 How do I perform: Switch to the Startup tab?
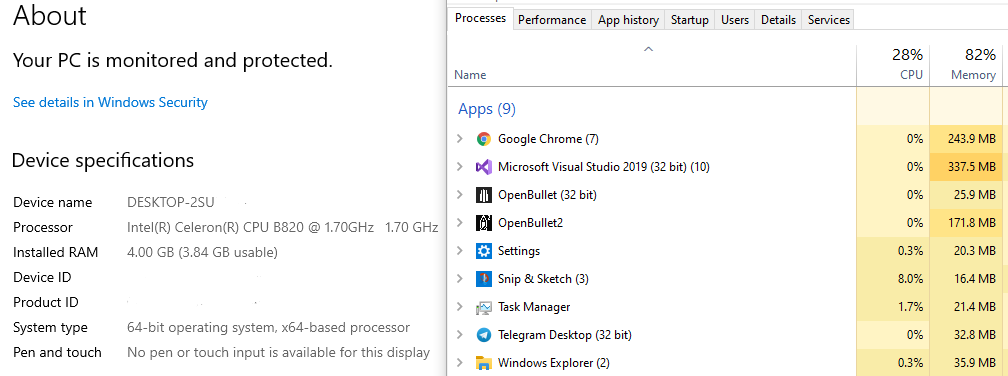[x=689, y=20]
